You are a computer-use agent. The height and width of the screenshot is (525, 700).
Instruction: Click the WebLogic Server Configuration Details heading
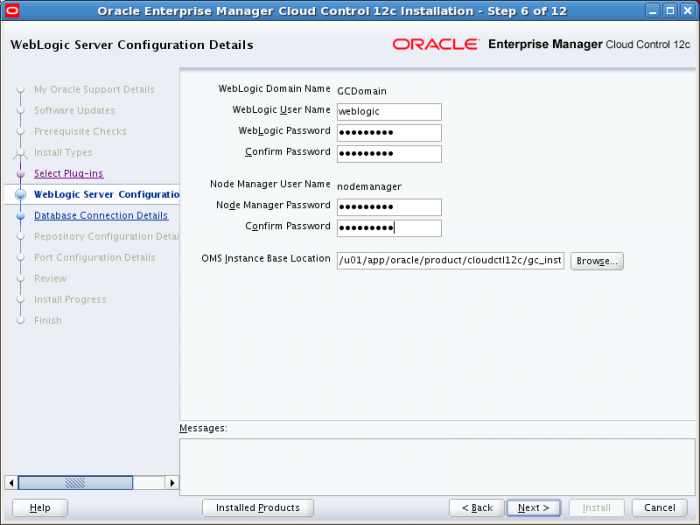pos(132,45)
